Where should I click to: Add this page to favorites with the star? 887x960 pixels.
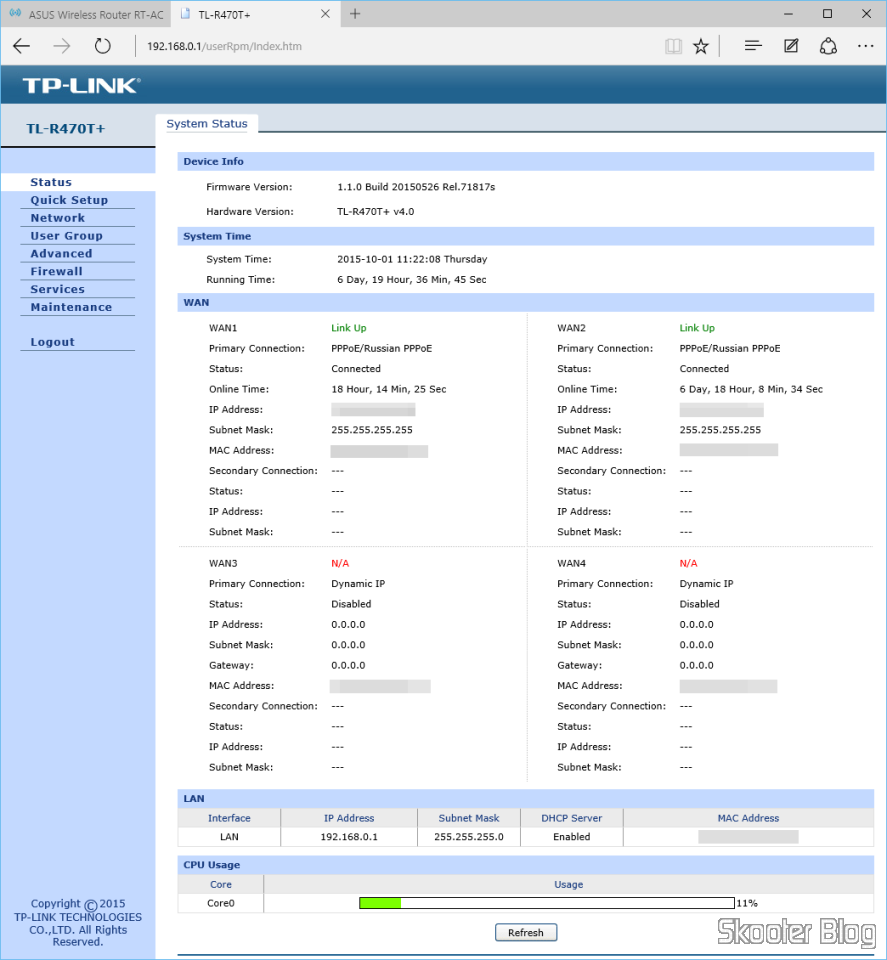click(x=701, y=46)
